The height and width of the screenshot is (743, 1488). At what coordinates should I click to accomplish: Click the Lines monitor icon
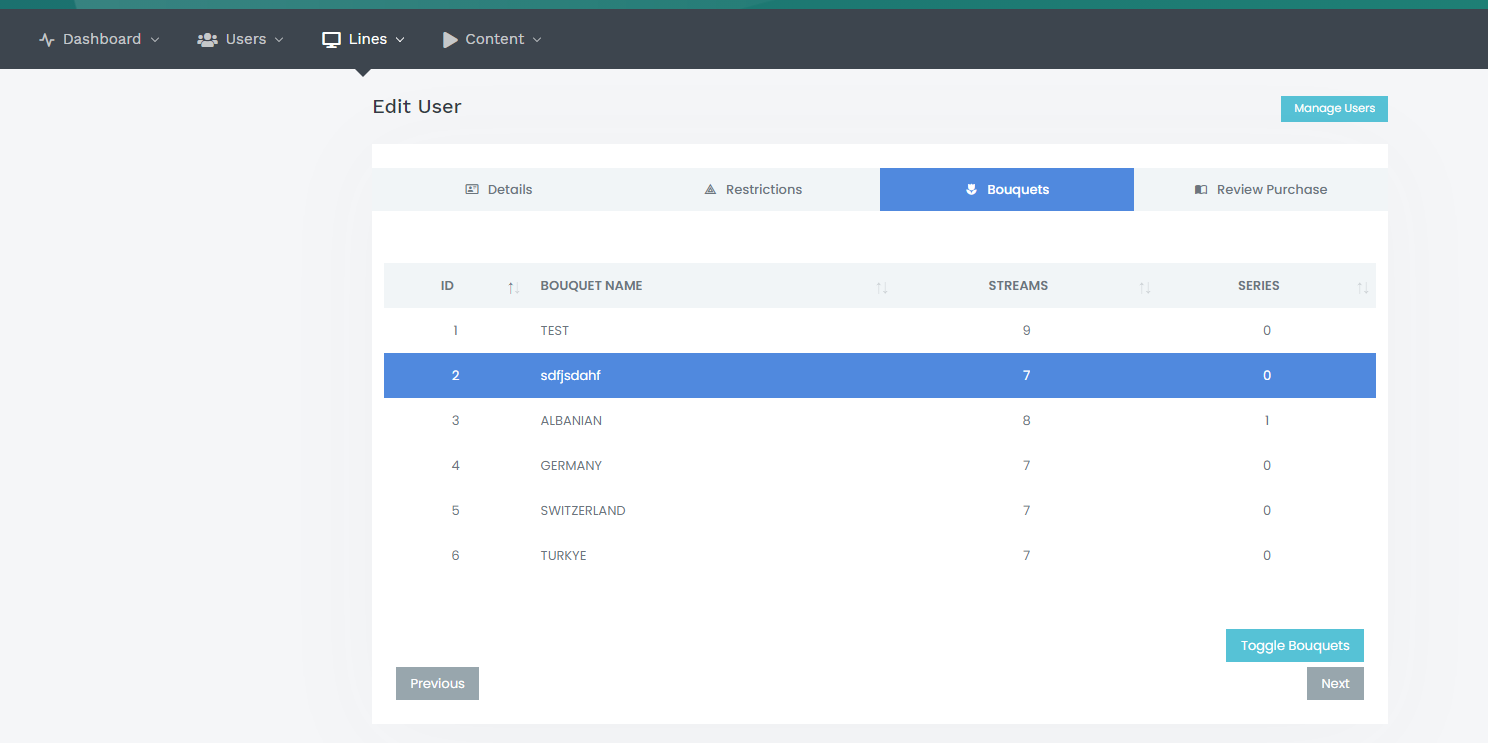click(331, 40)
